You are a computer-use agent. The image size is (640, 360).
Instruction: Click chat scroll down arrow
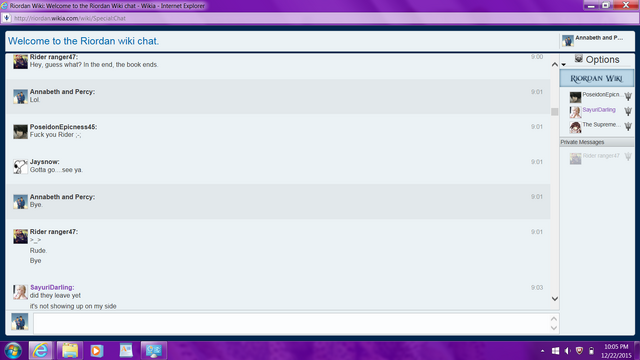pos(555,299)
